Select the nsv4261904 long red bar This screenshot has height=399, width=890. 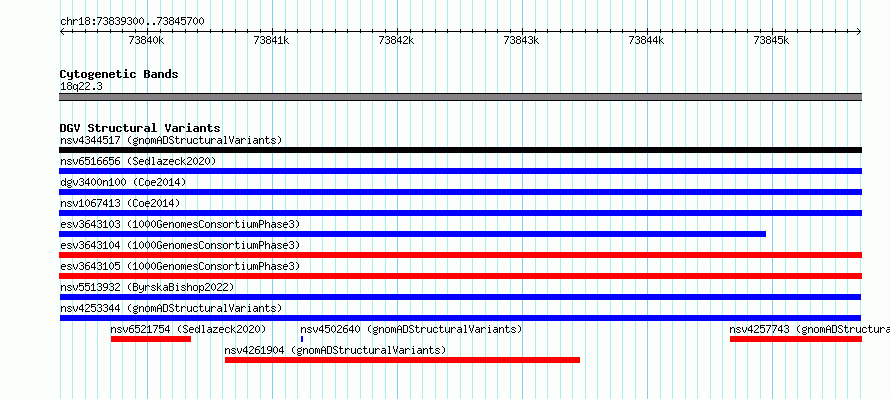(x=402, y=360)
